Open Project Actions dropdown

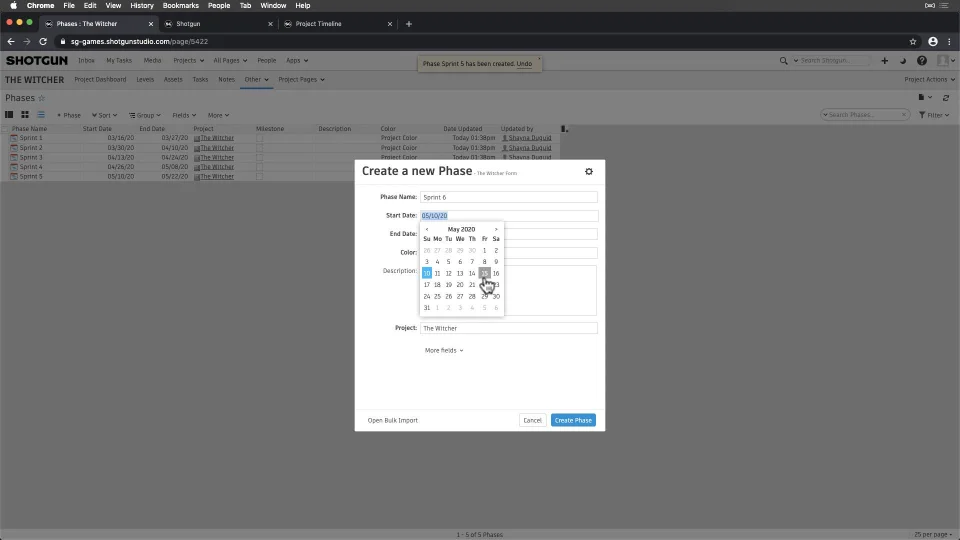tap(929, 80)
